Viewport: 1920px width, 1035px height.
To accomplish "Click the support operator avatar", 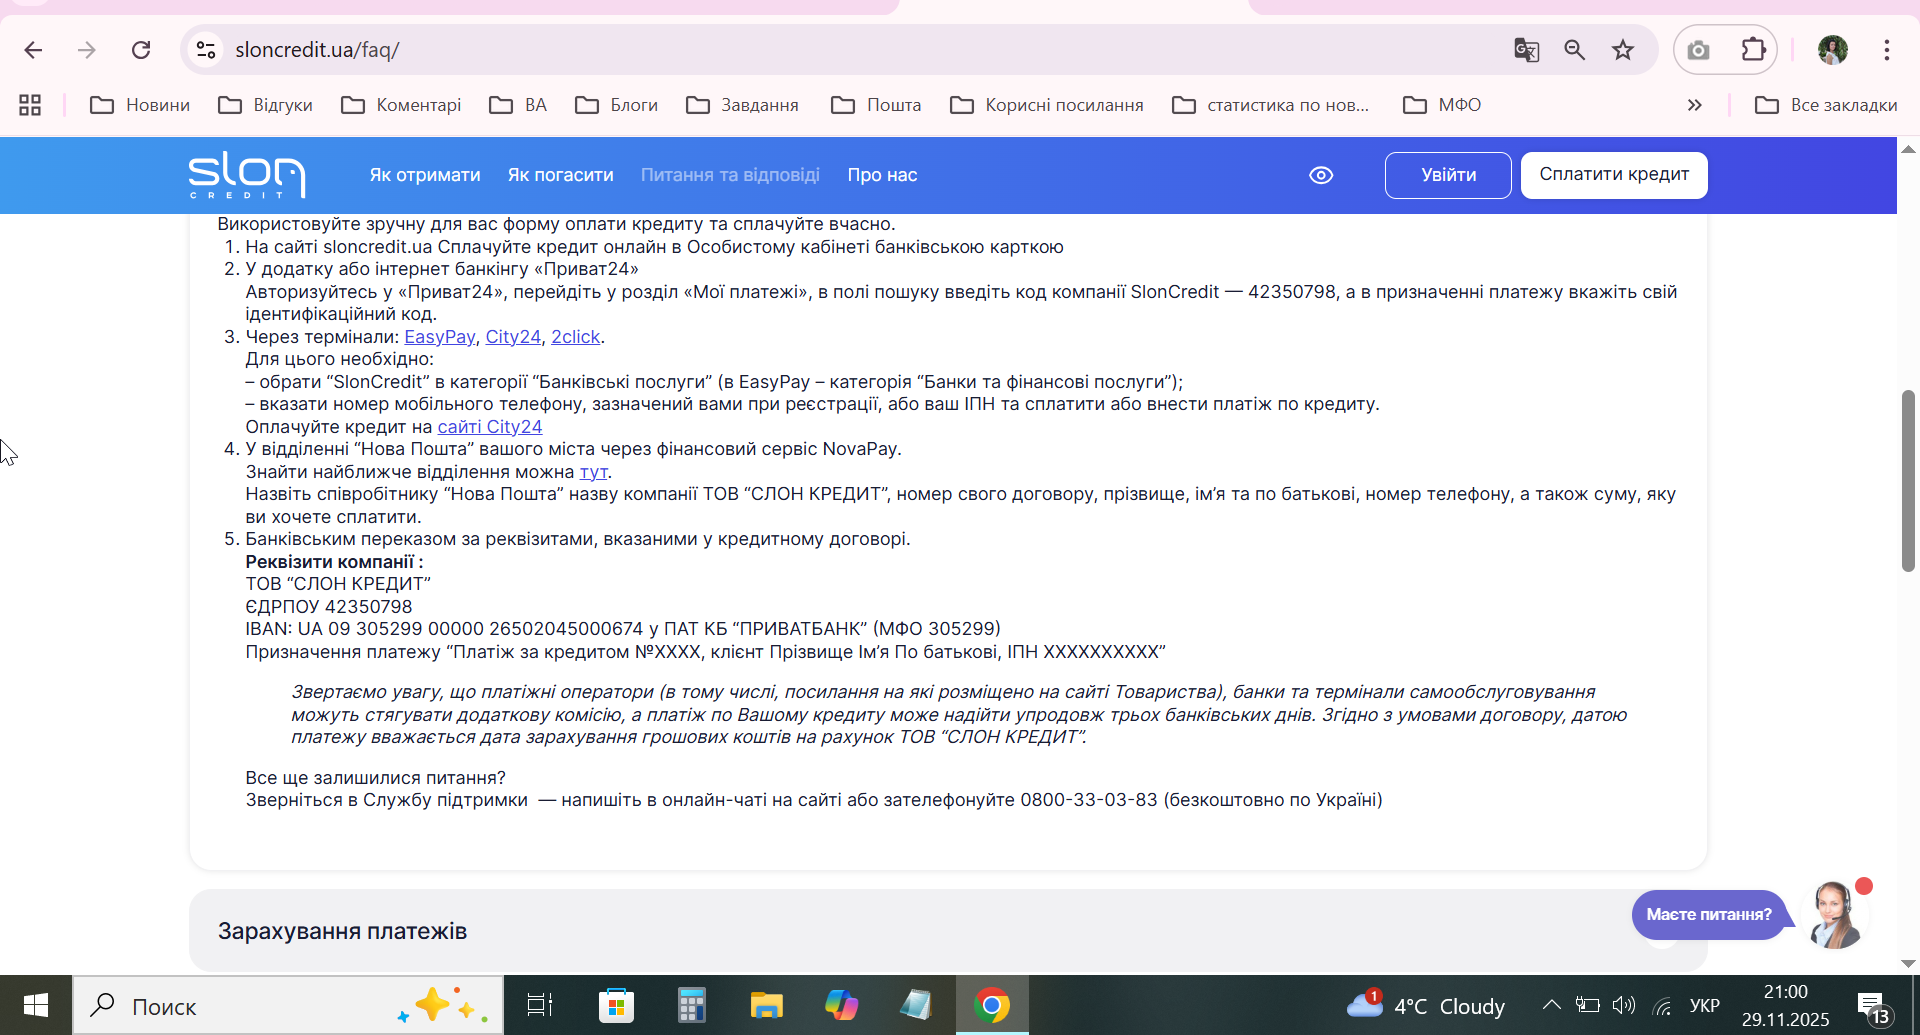I will pos(1836,914).
